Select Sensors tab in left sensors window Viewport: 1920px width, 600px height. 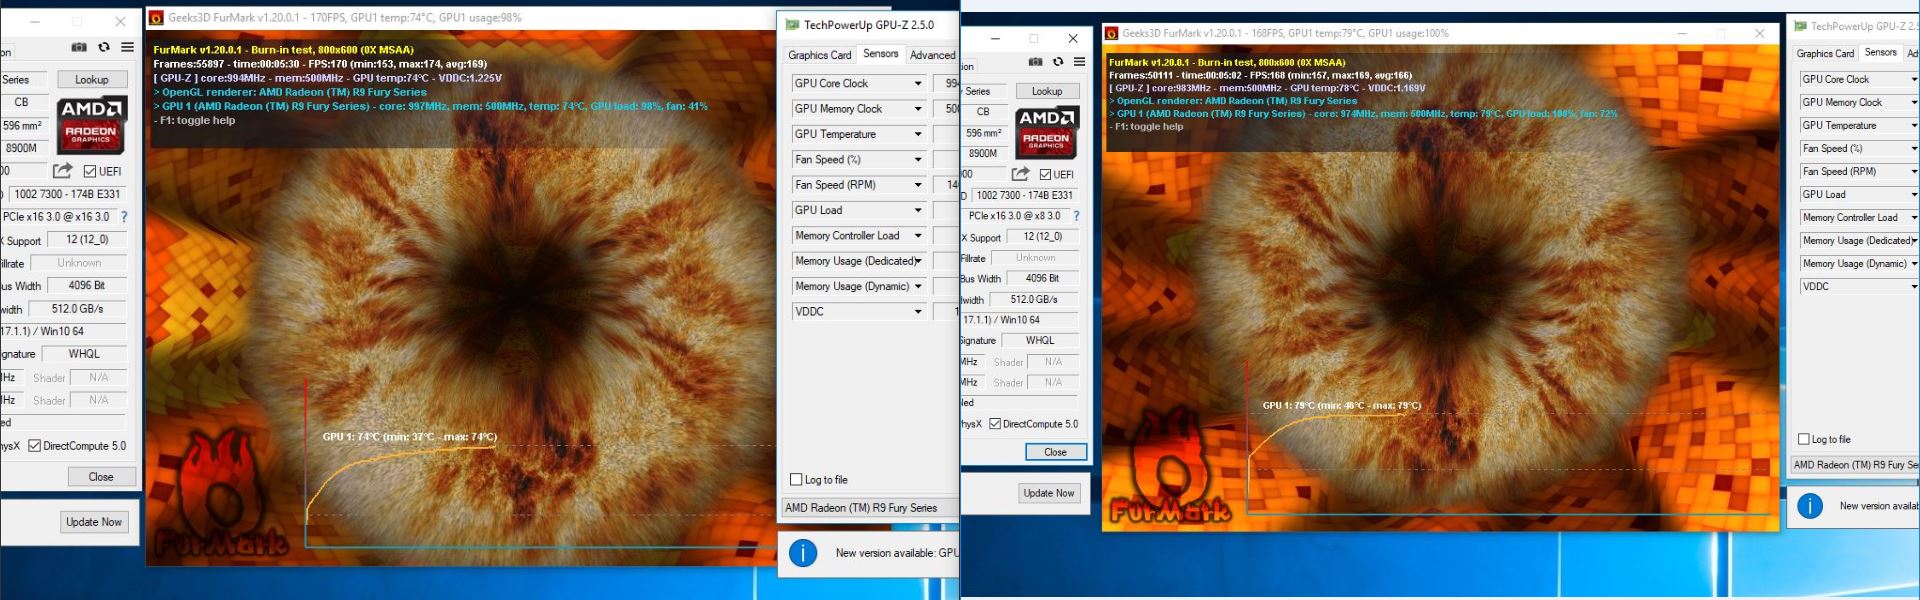click(x=881, y=54)
